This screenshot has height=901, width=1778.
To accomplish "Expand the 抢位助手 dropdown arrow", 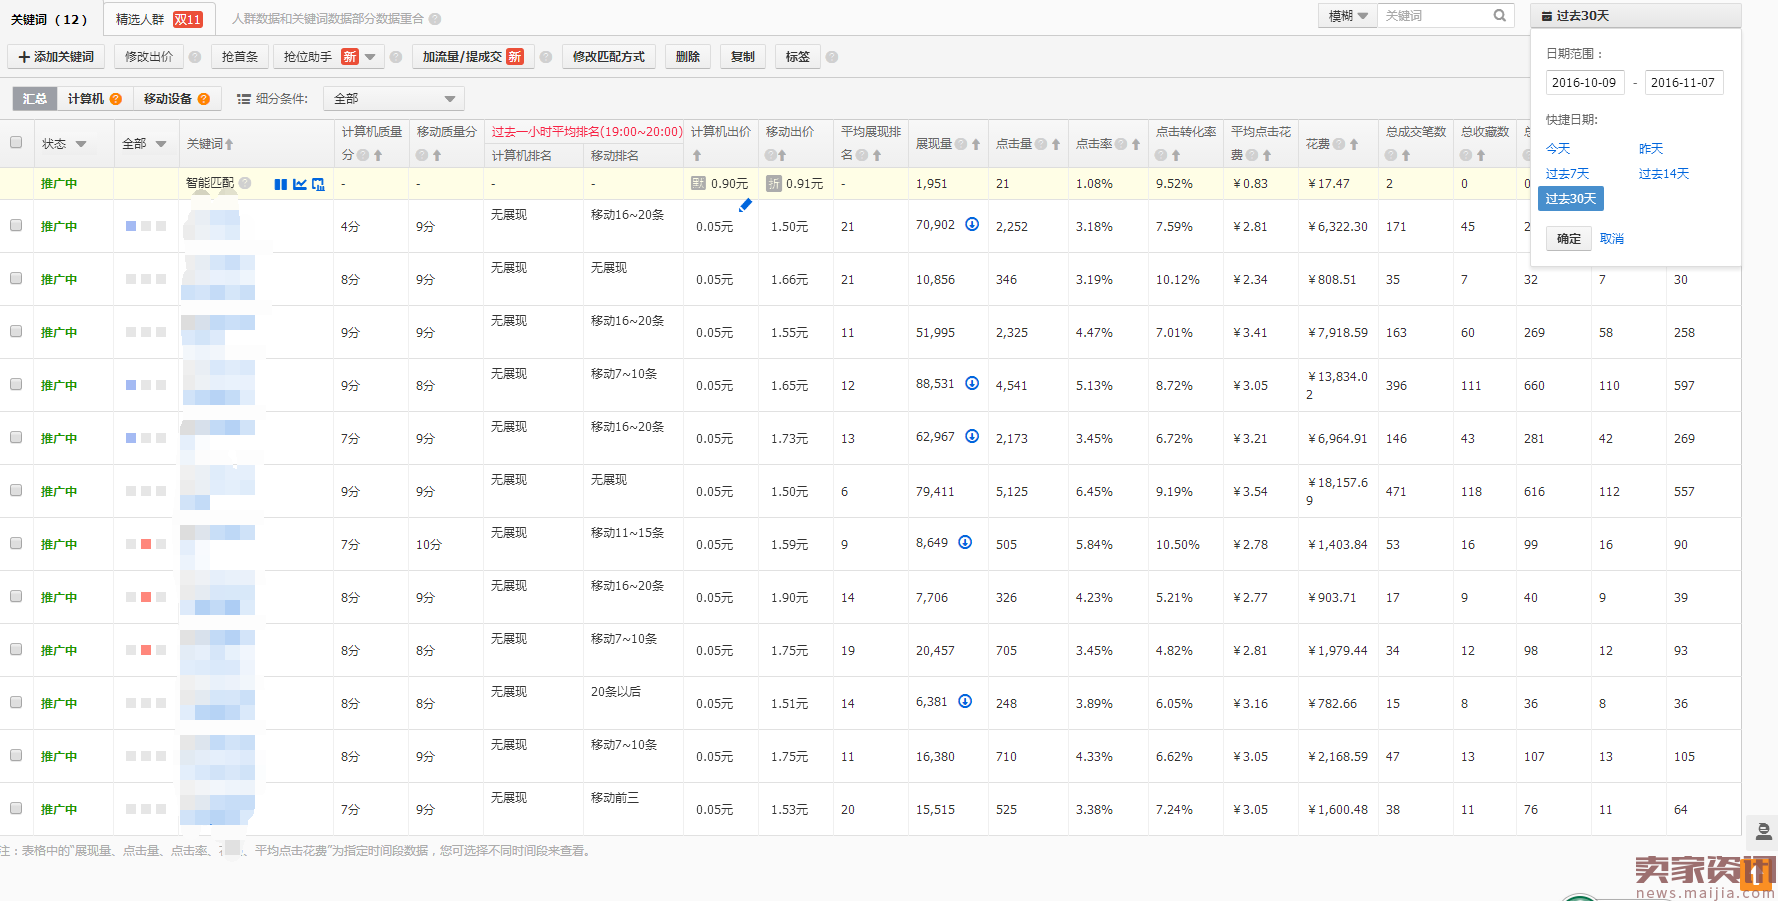I will click(370, 57).
